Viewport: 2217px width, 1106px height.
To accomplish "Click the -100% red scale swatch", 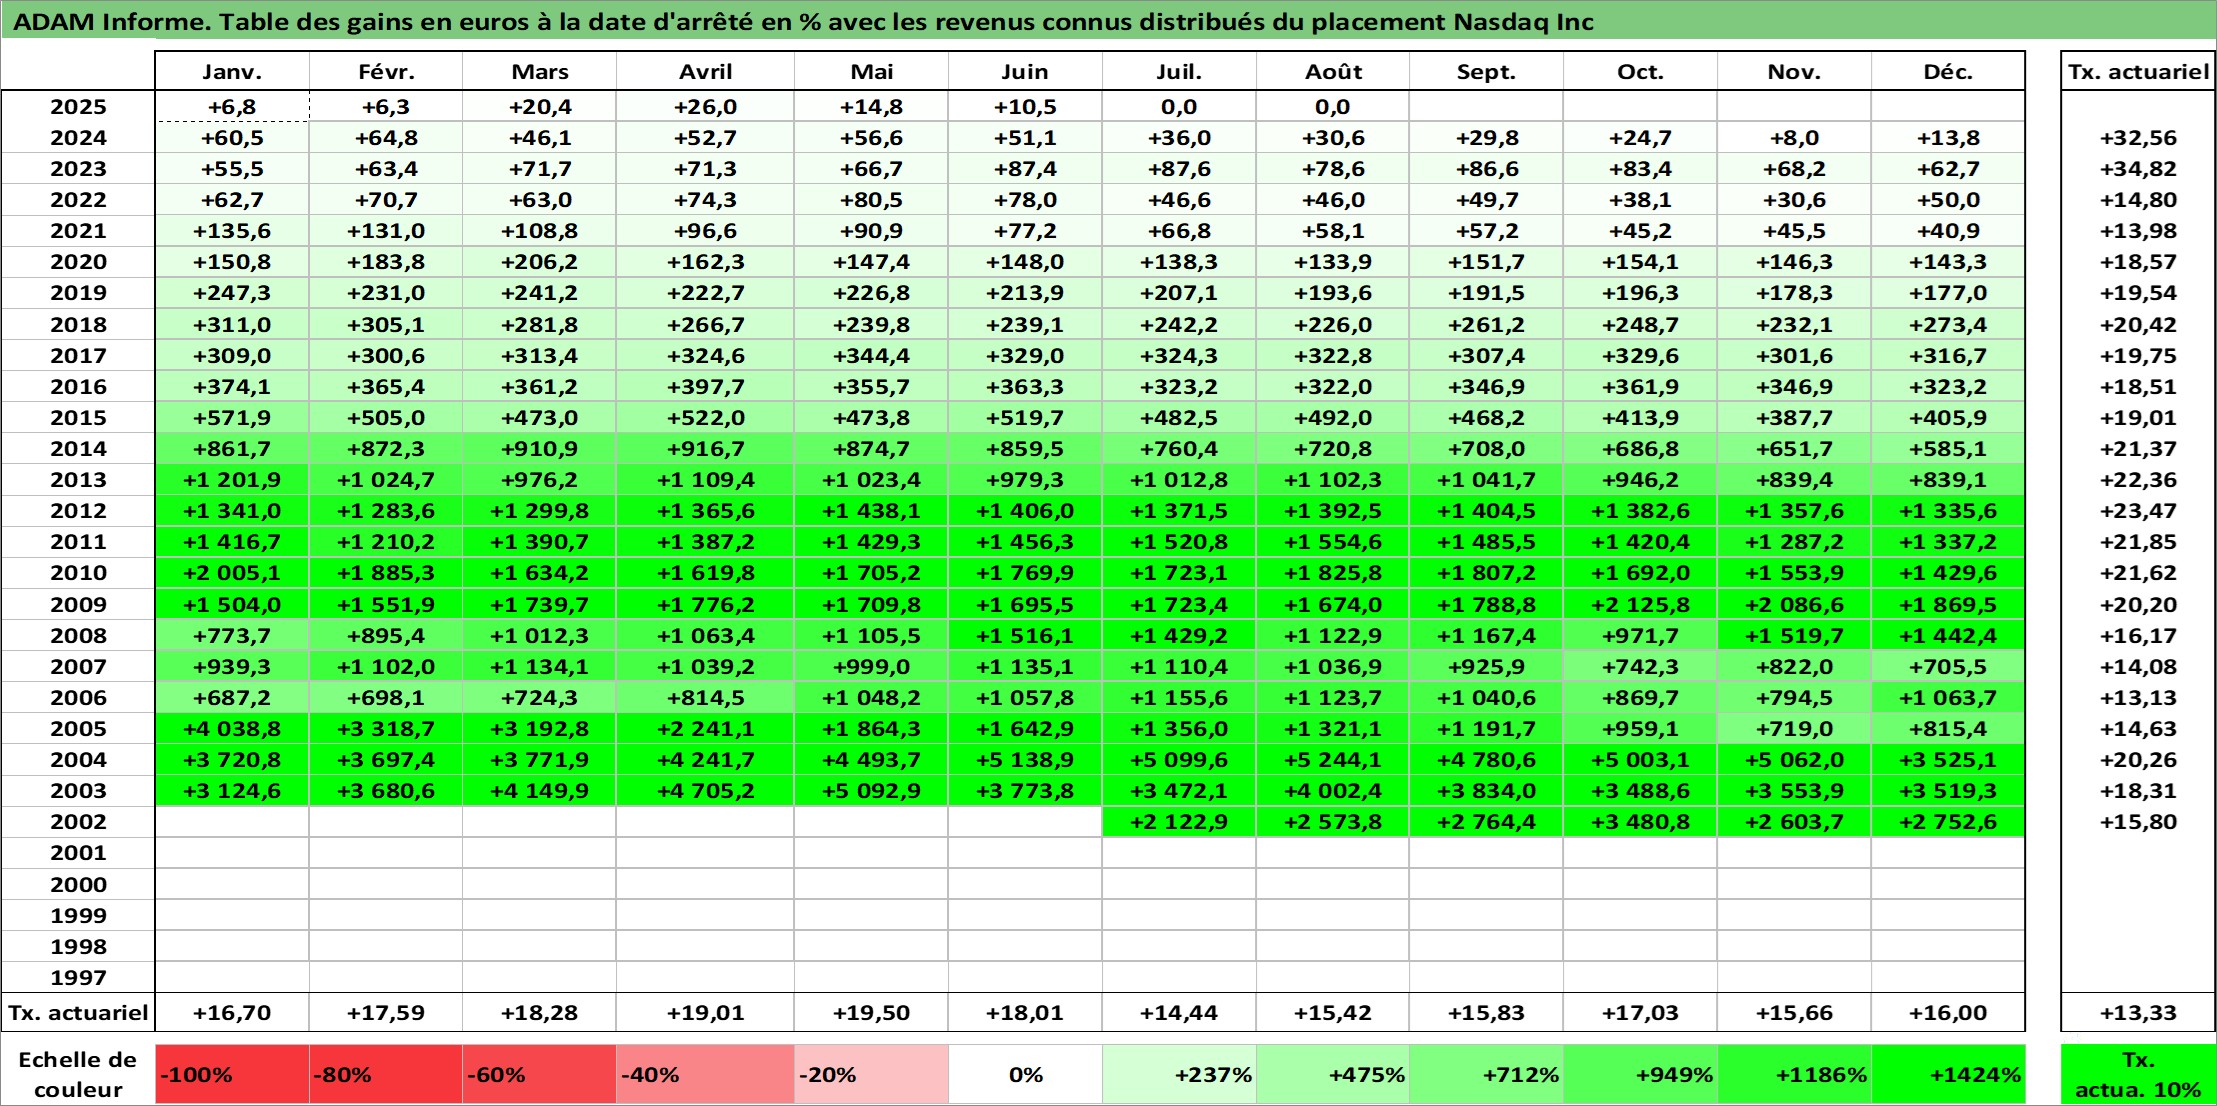I will click(x=232, y=1075).
